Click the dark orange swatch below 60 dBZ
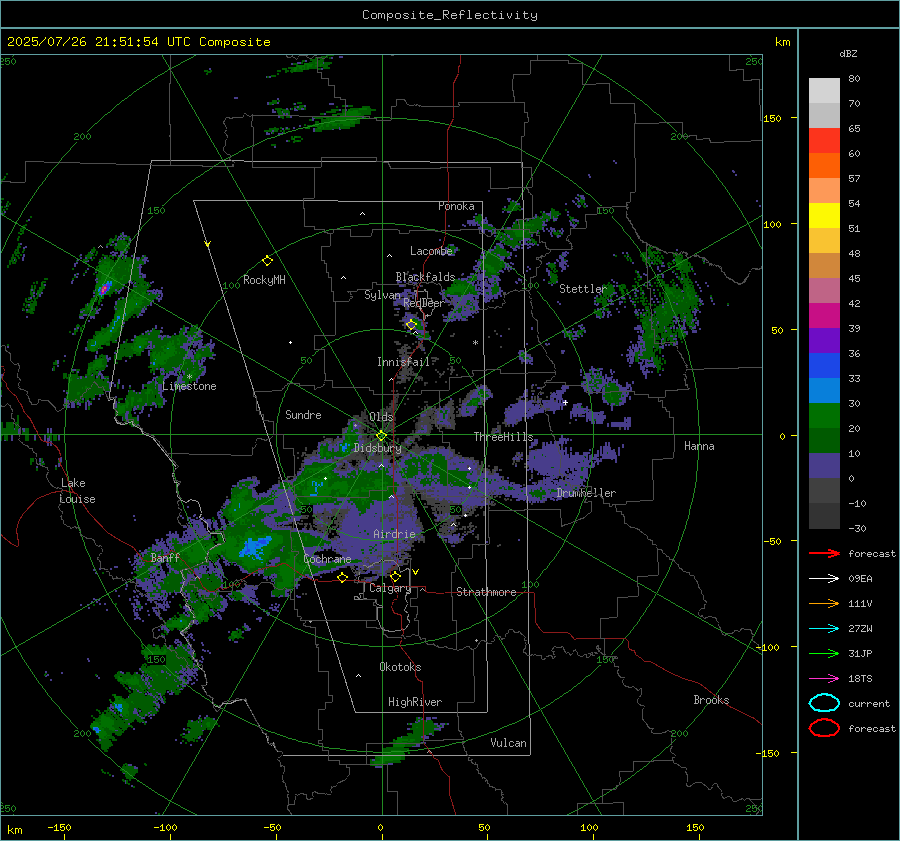The image size is (900, 841). pyautogui.click(x=824, y=166)
